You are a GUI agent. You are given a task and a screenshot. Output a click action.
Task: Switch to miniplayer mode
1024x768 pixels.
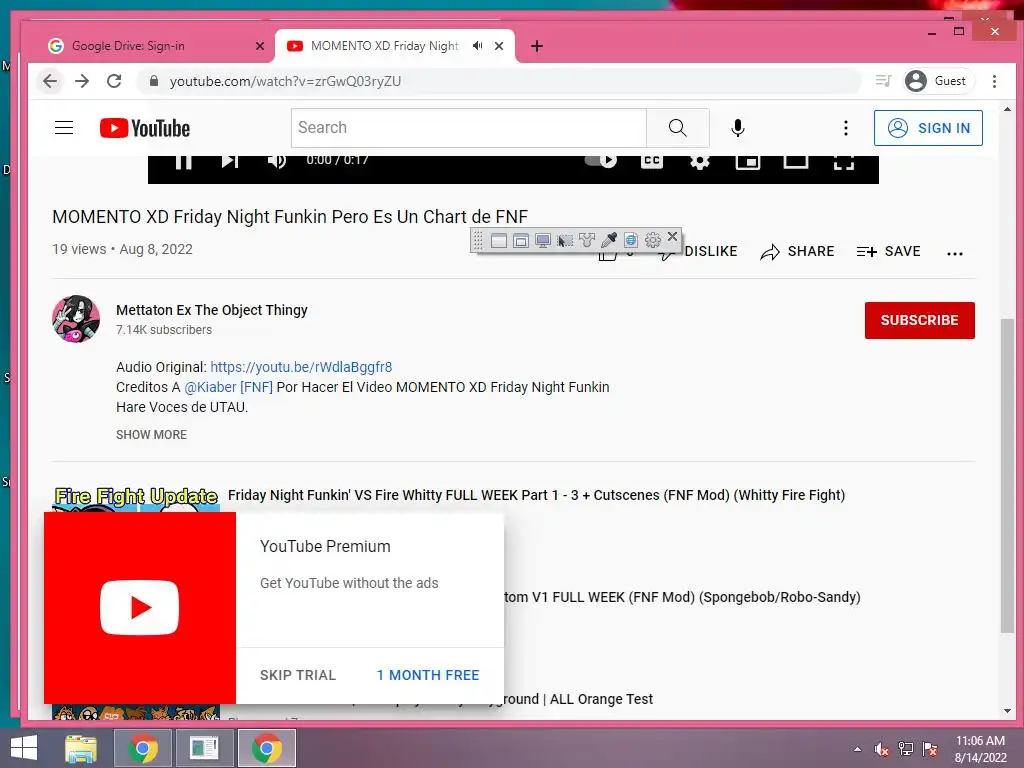[x=748, y=161]
